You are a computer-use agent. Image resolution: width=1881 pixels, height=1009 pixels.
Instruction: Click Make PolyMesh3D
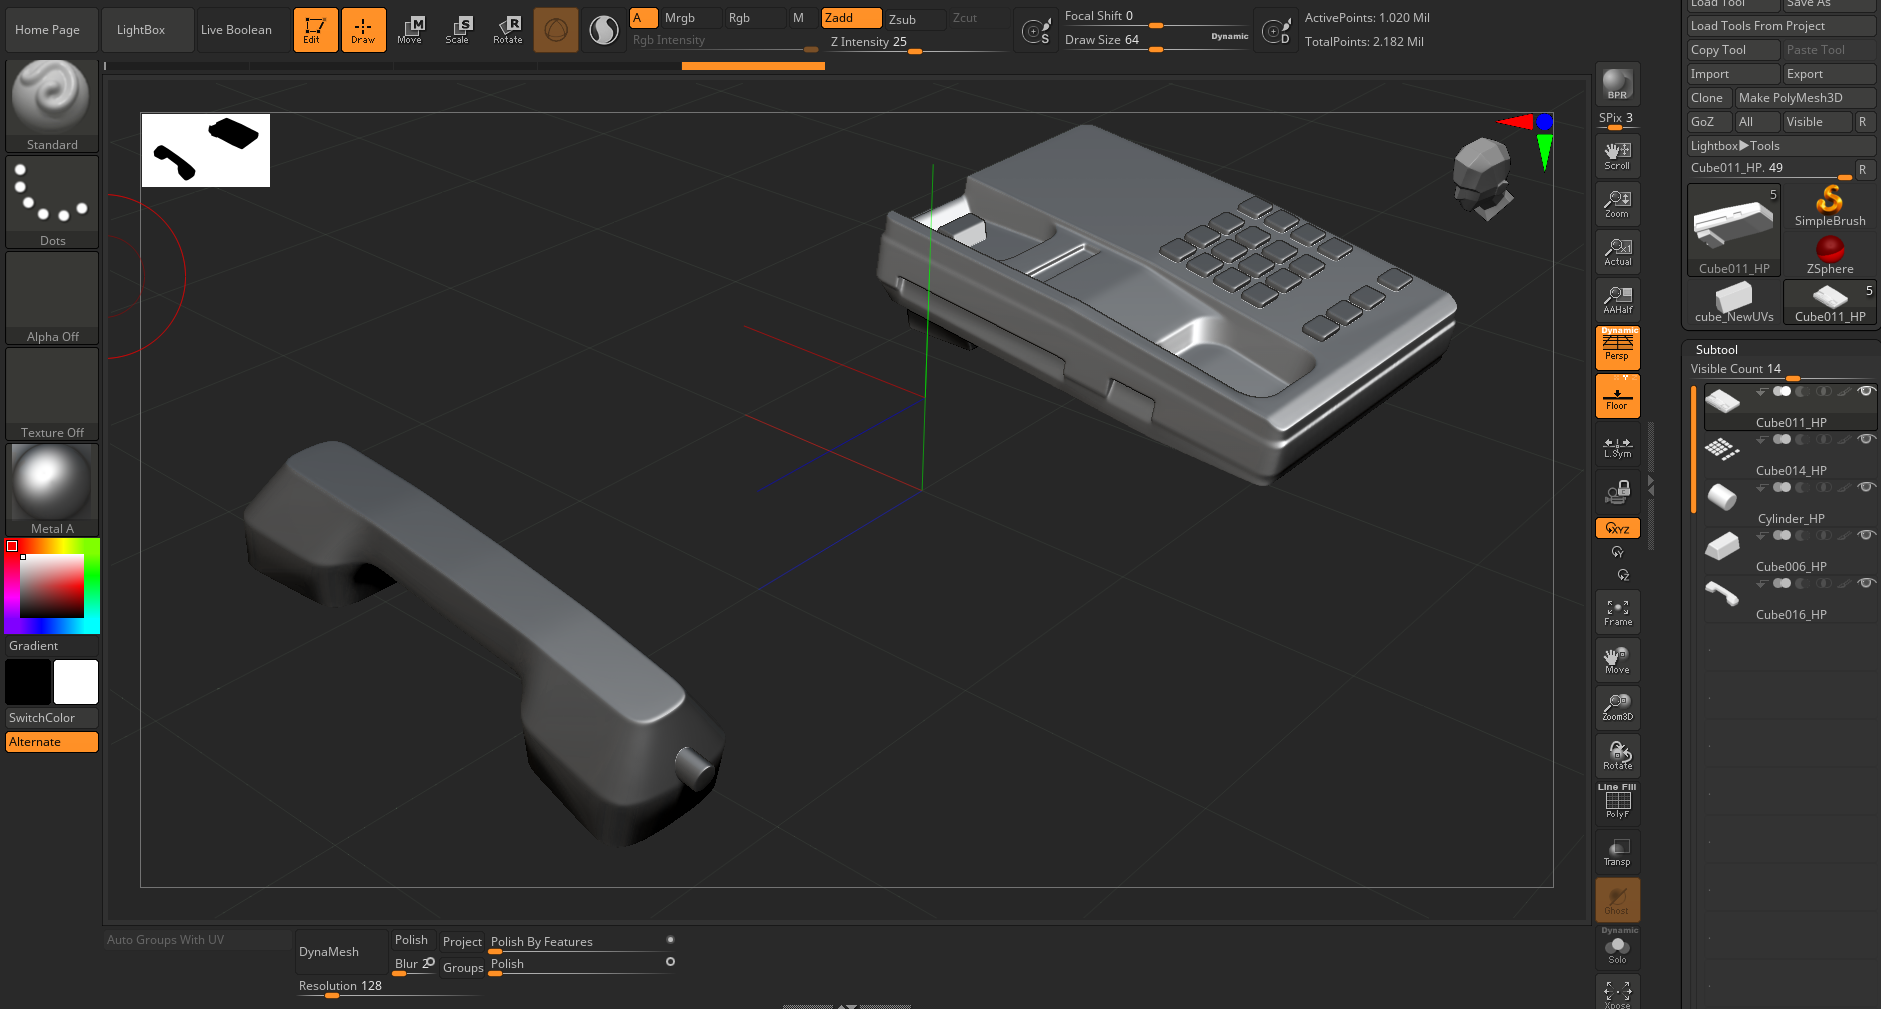1805,98
